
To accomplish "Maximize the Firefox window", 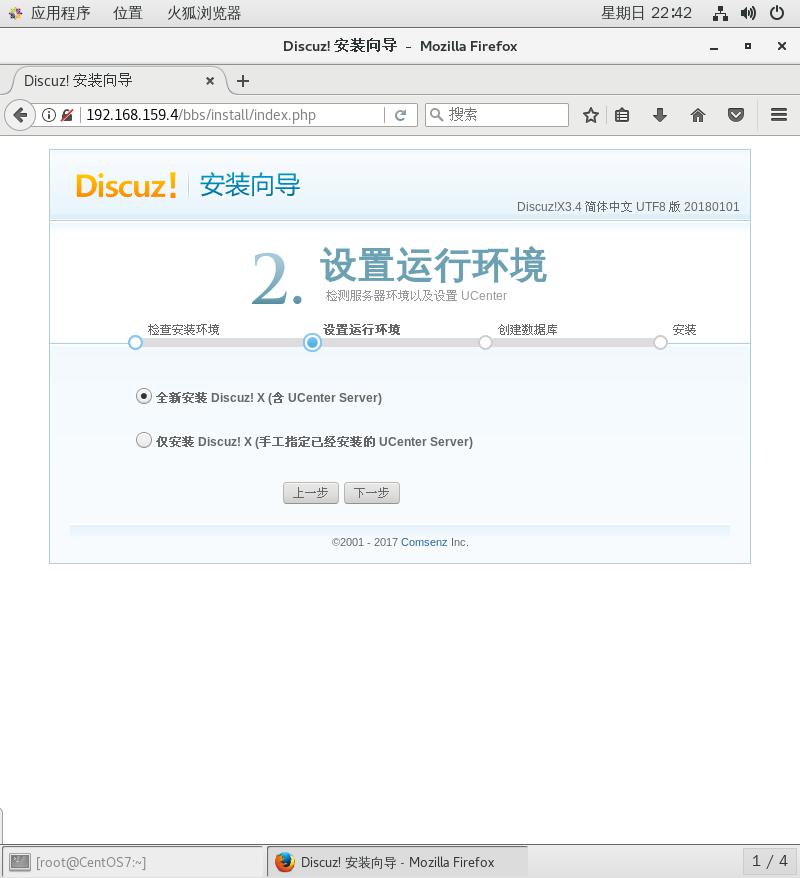I will [748, 46].
